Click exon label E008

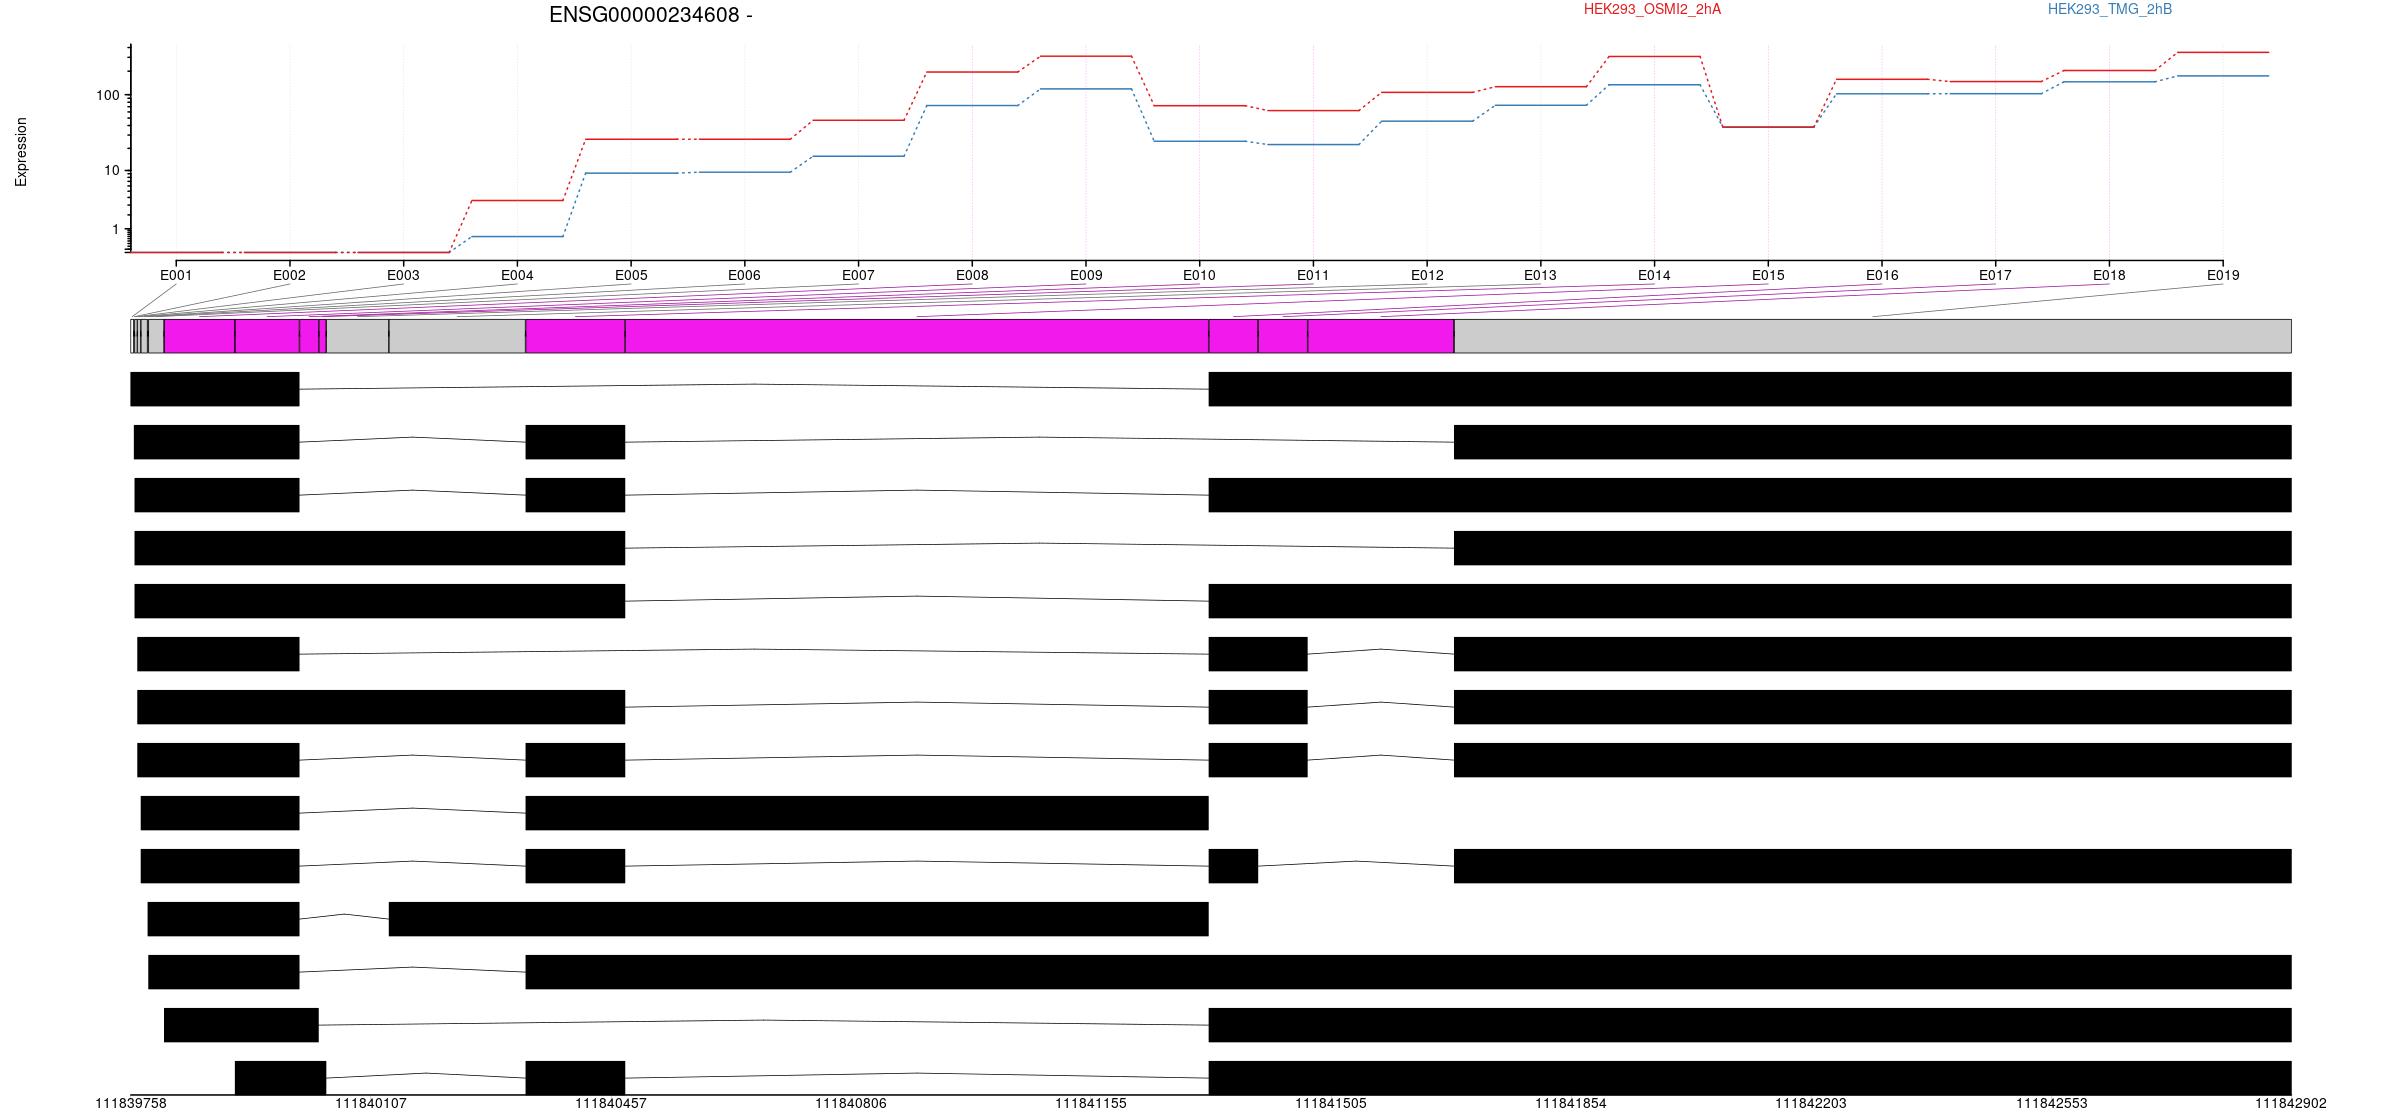pos(972,275)
